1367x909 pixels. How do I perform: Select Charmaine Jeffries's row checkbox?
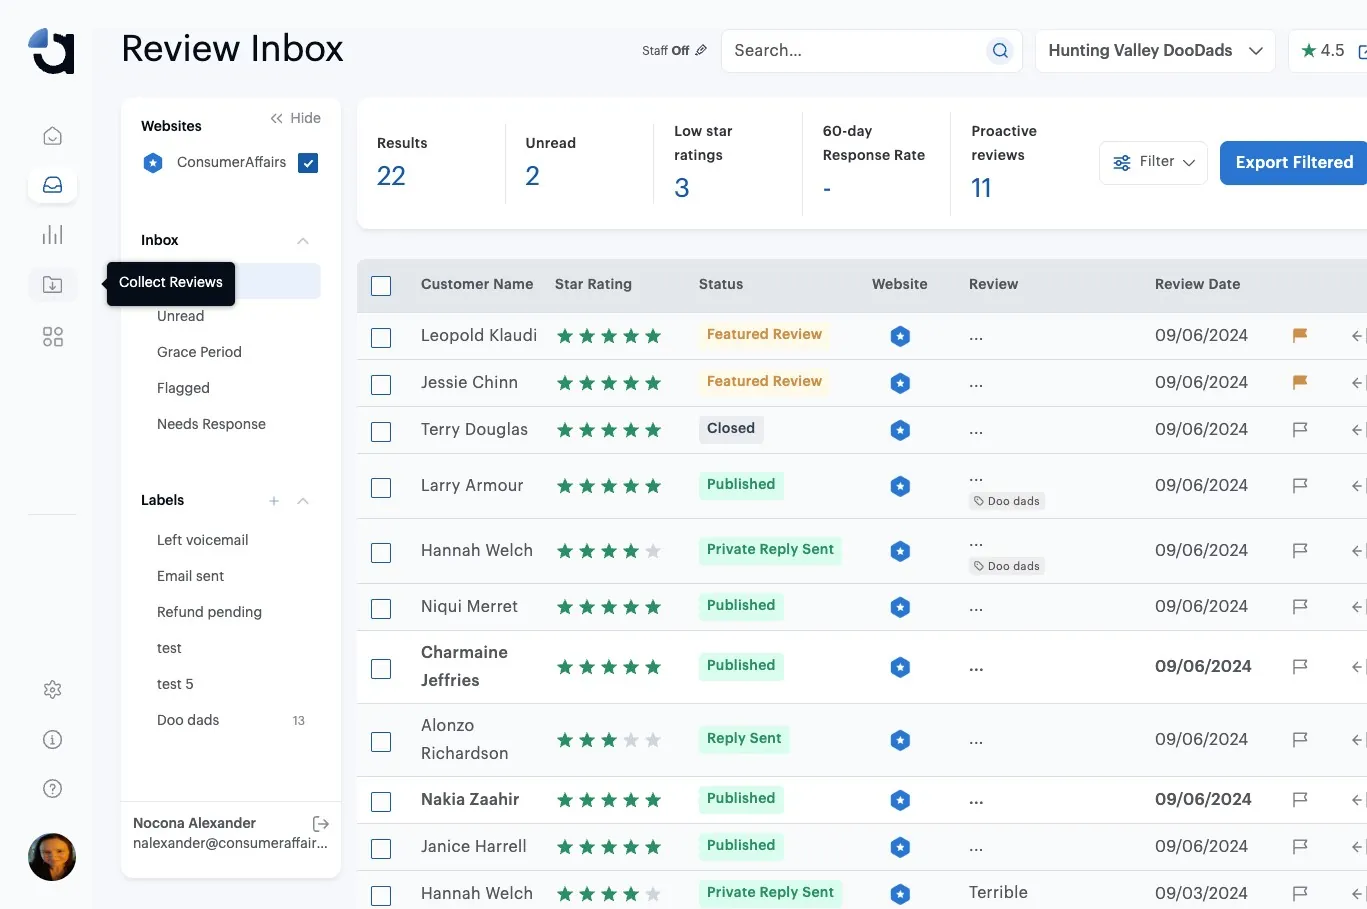click(x=381, y=669)
